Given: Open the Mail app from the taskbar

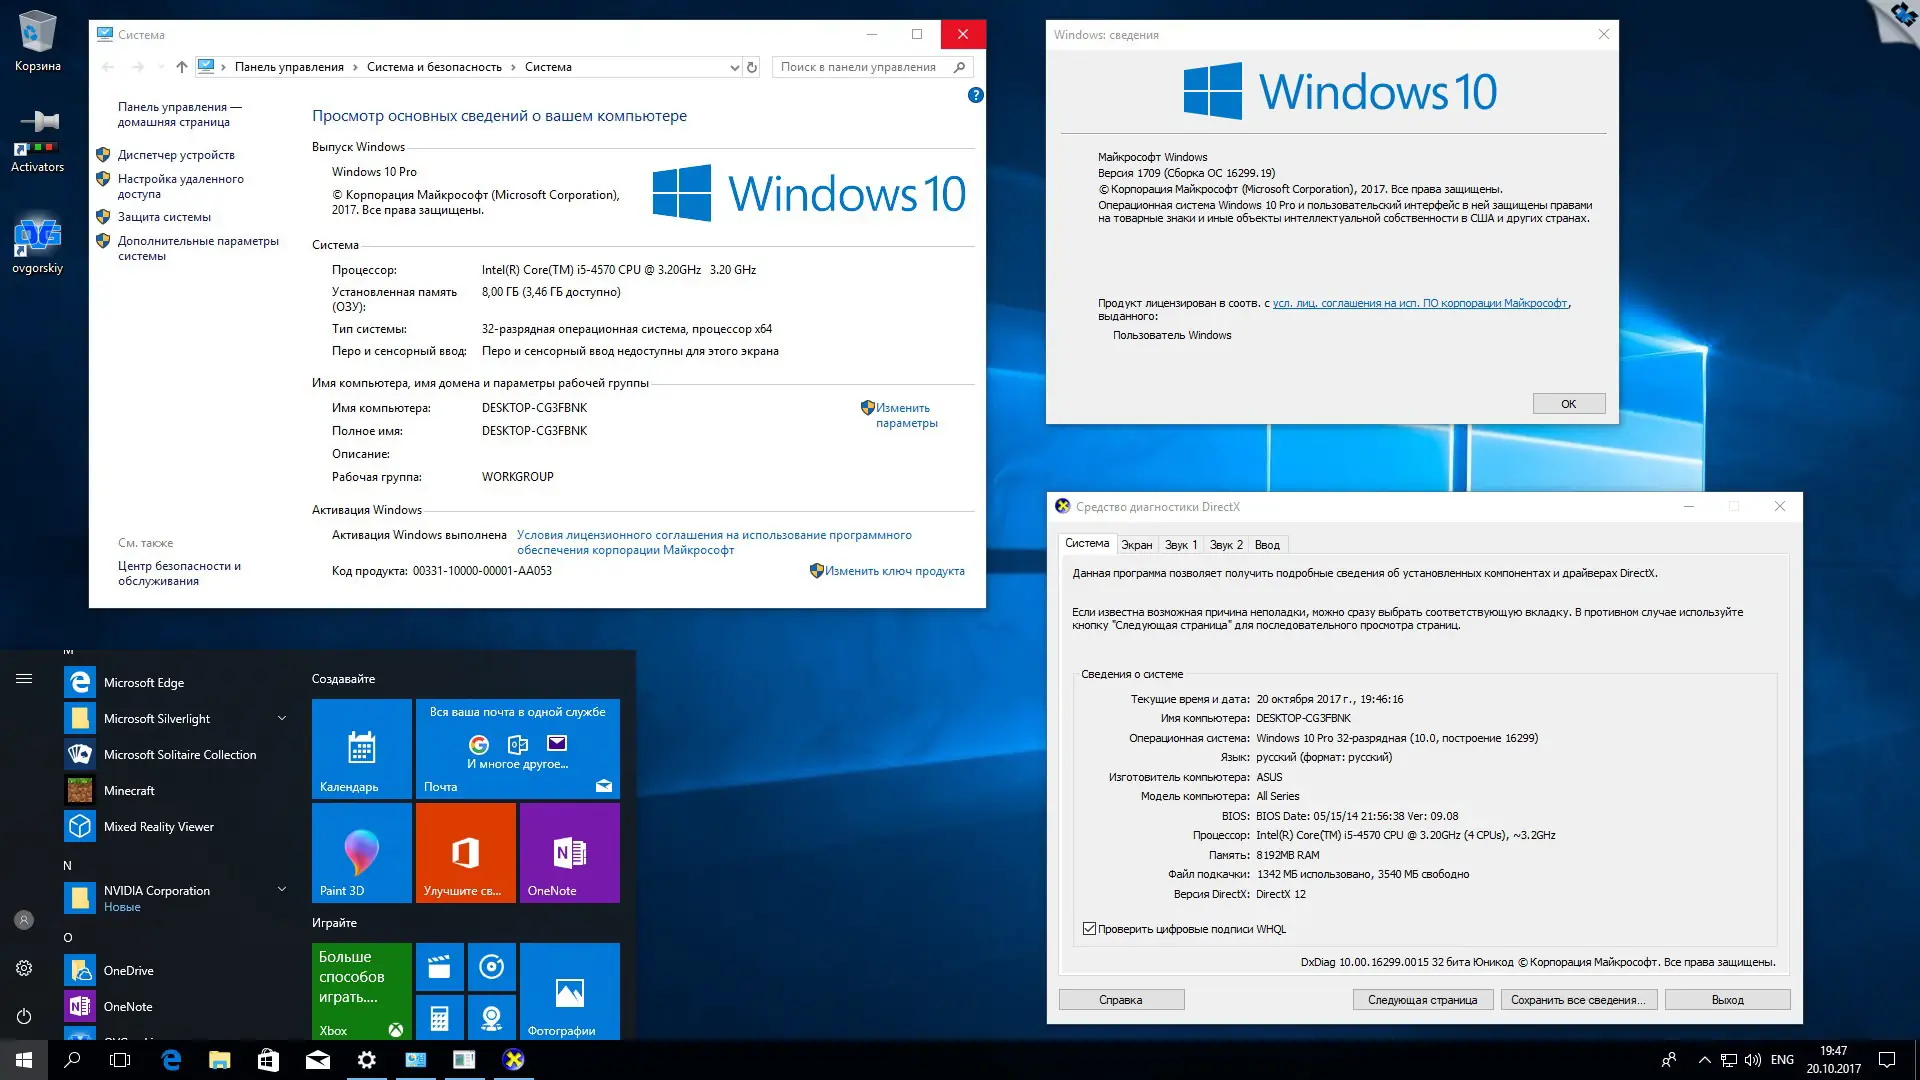Looking at the screenshot, I should click(x=318, y=1059).
